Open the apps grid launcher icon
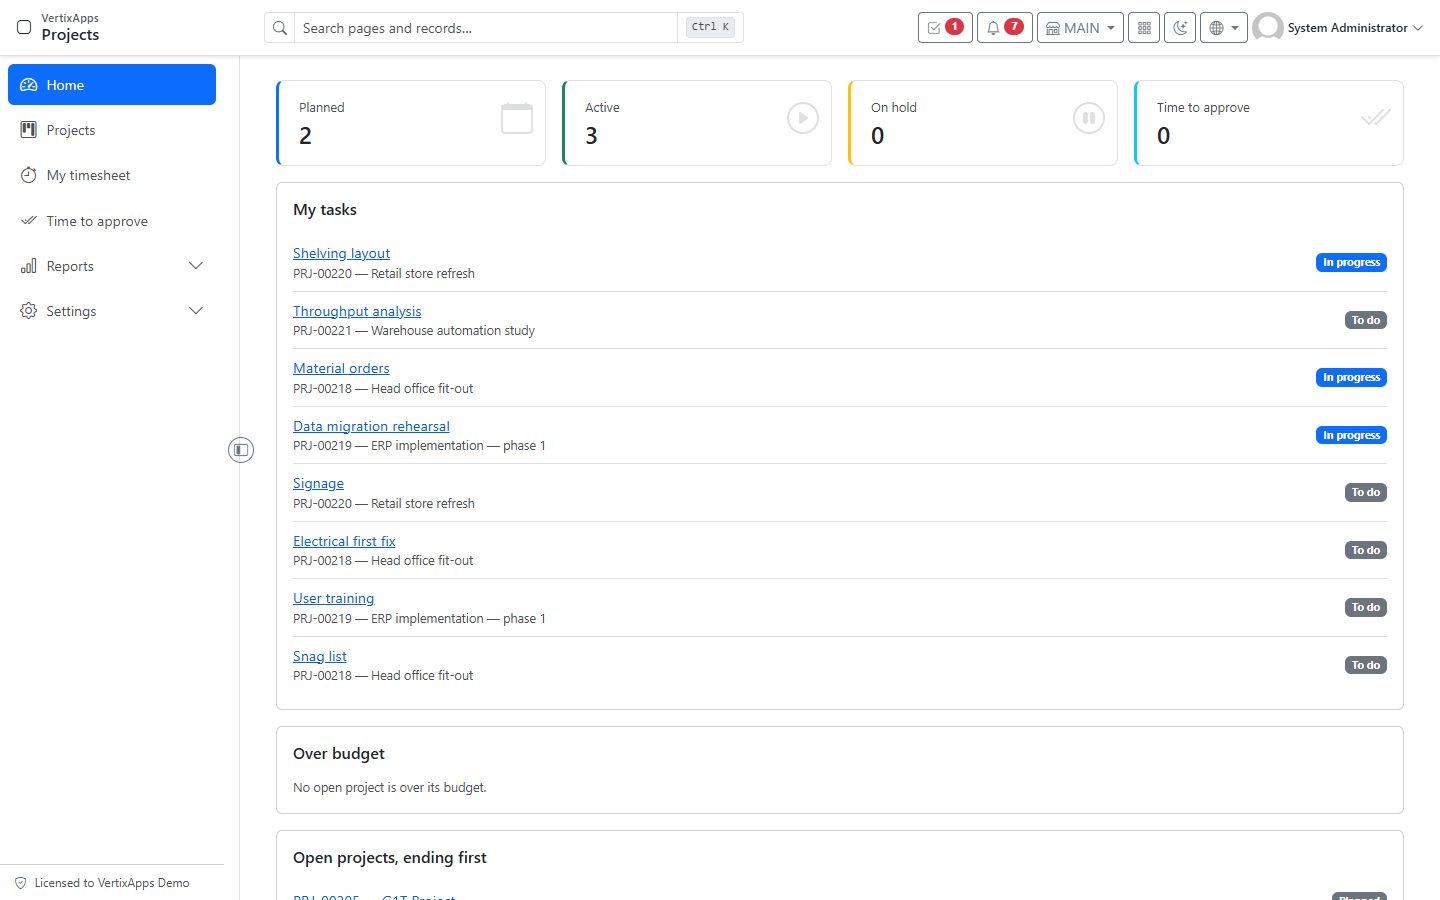The image size is (1440, 900). (x=1144, y=28)
